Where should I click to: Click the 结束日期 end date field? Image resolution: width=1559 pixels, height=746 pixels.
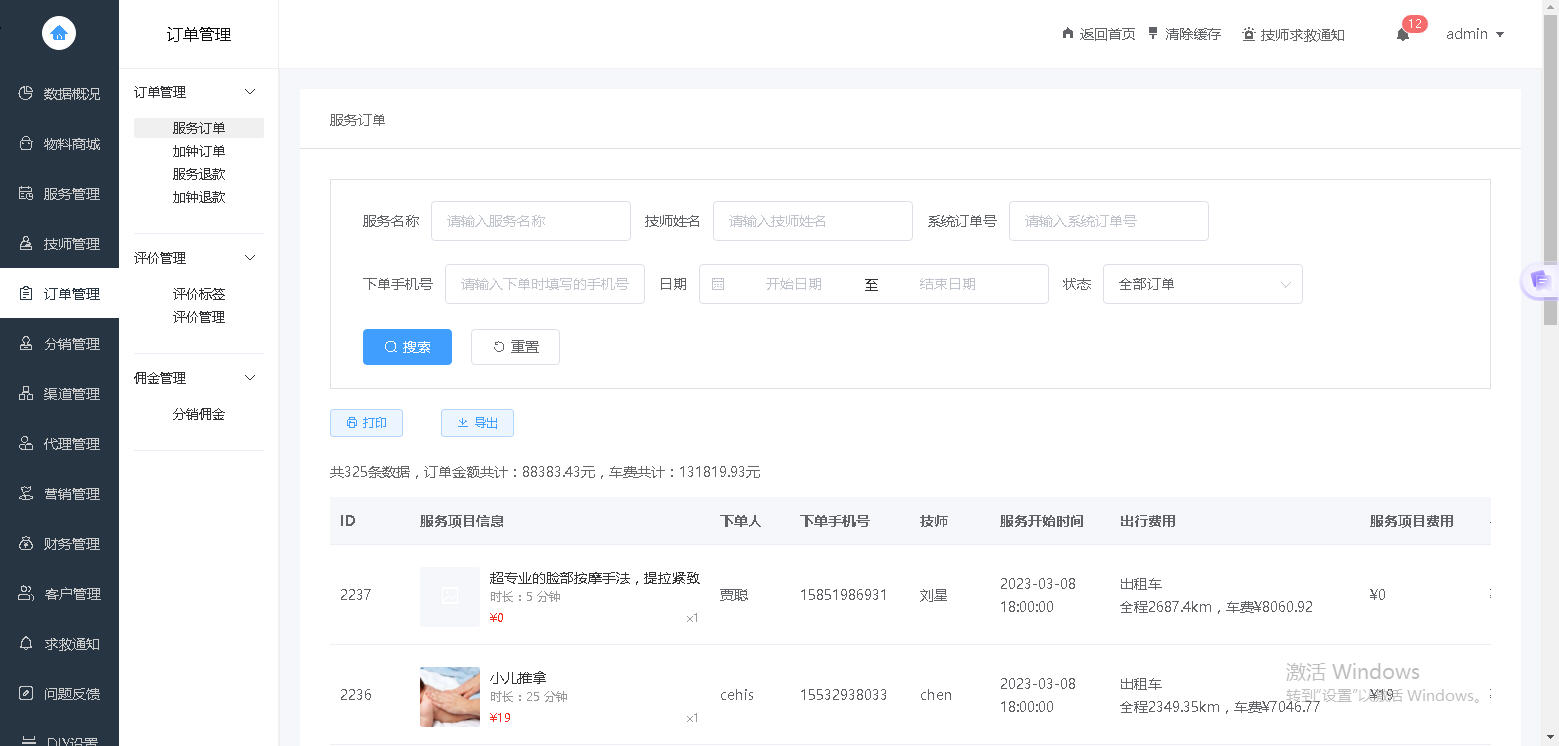tap(948, 284)
